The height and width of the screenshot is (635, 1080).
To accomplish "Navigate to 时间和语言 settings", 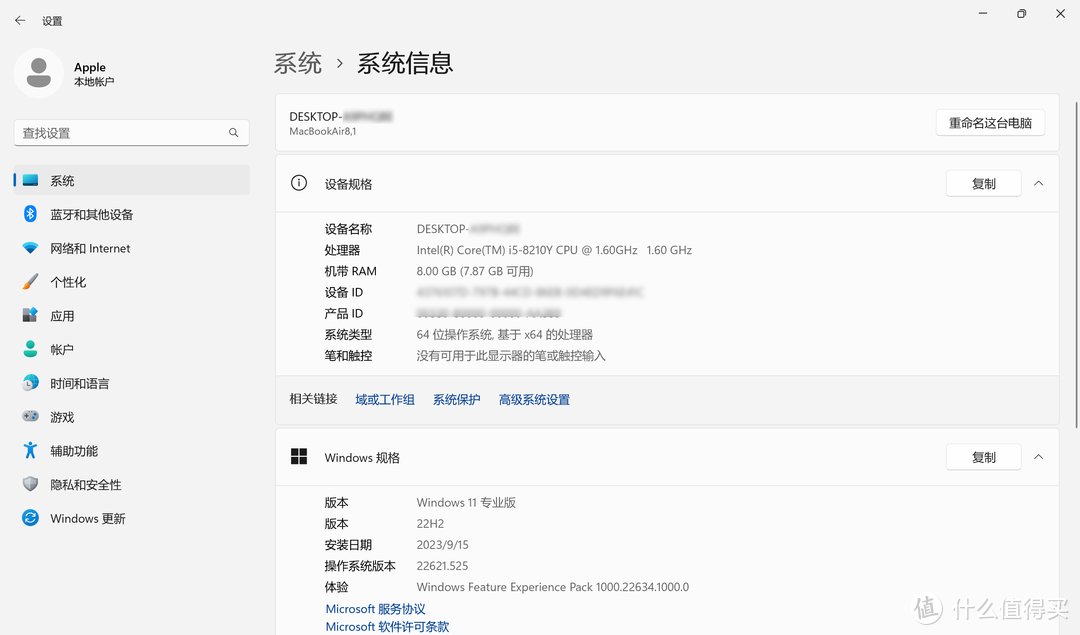I will (x=132, y=383).
